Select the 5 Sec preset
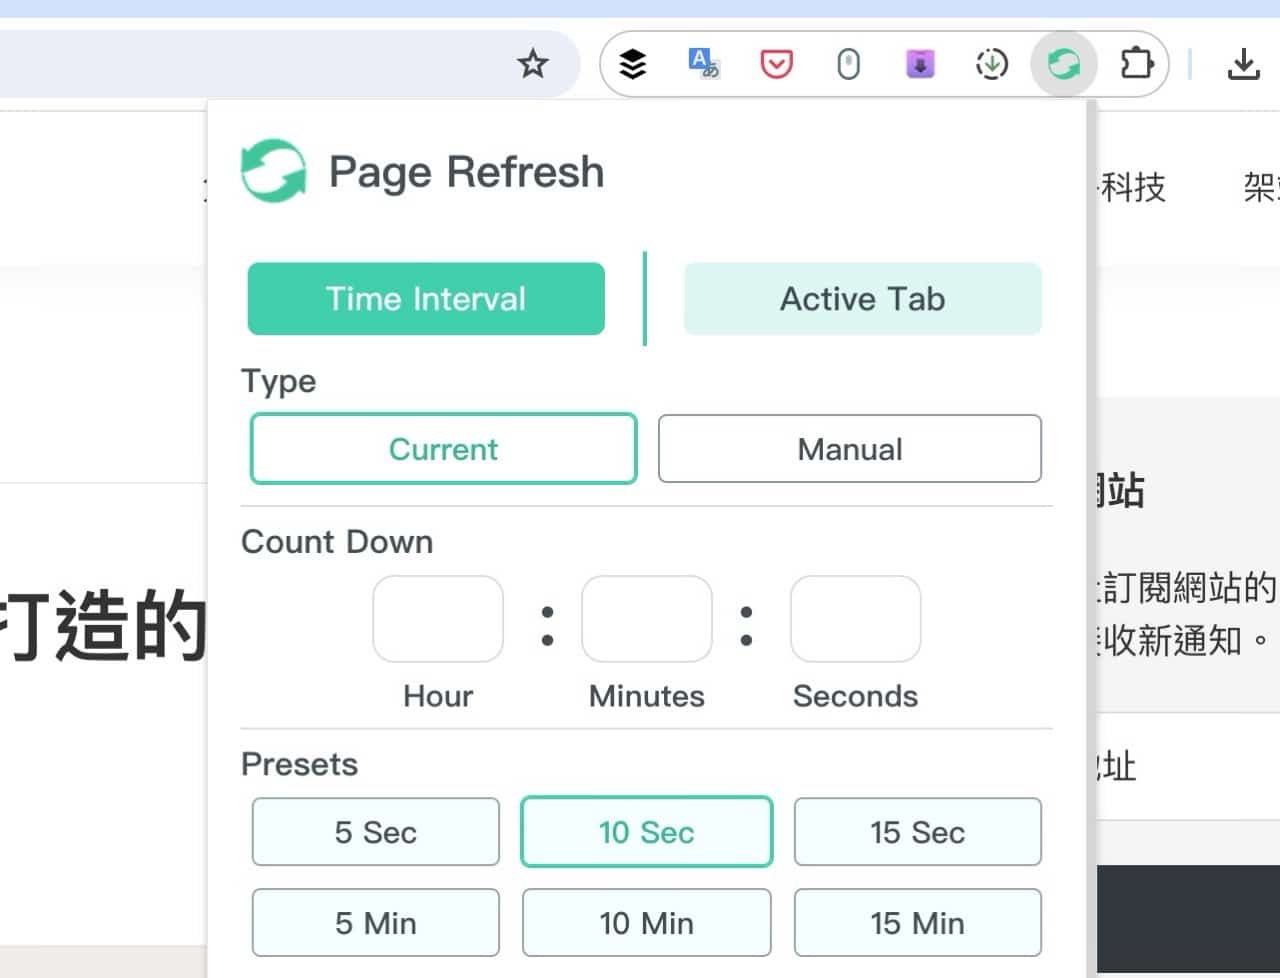This screenshot has height=978, width=1280. 375,831
